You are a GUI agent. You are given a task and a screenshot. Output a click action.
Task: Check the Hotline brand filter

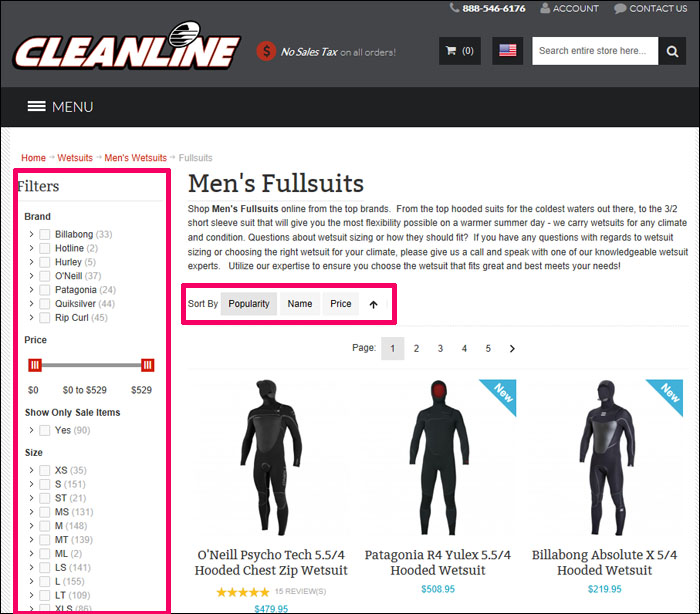[45, 248]
